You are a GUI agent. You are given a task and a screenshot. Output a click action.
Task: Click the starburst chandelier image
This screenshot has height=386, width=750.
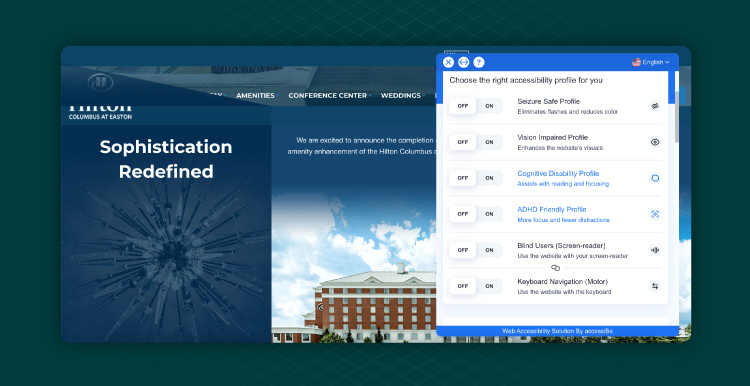click(x=166, y=258)
